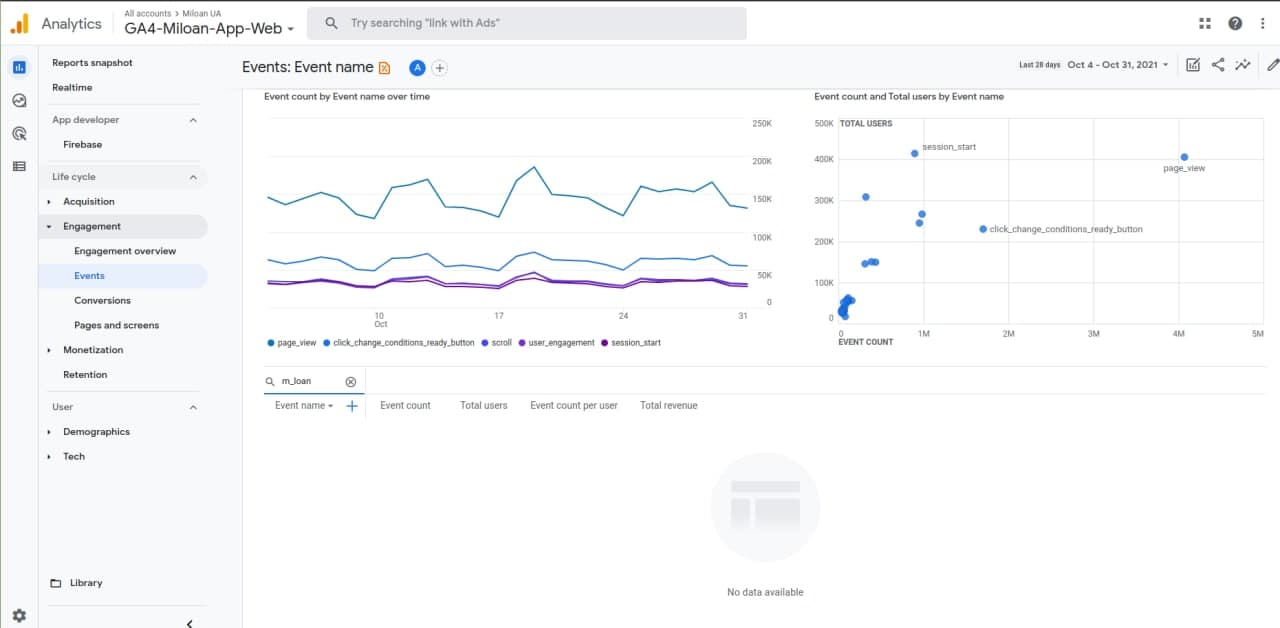Open the Insights icon in report header
The image size is (1280, 628).
(x=1243, y=64)
